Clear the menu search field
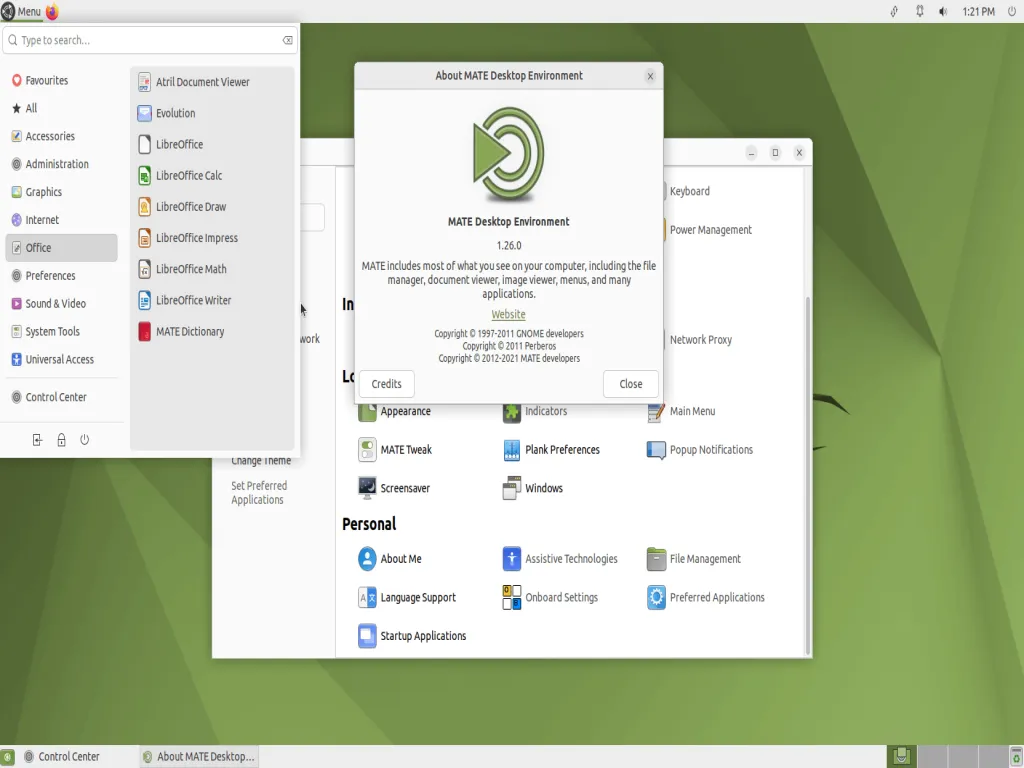The image size is (1024, 768). [287, 40]
